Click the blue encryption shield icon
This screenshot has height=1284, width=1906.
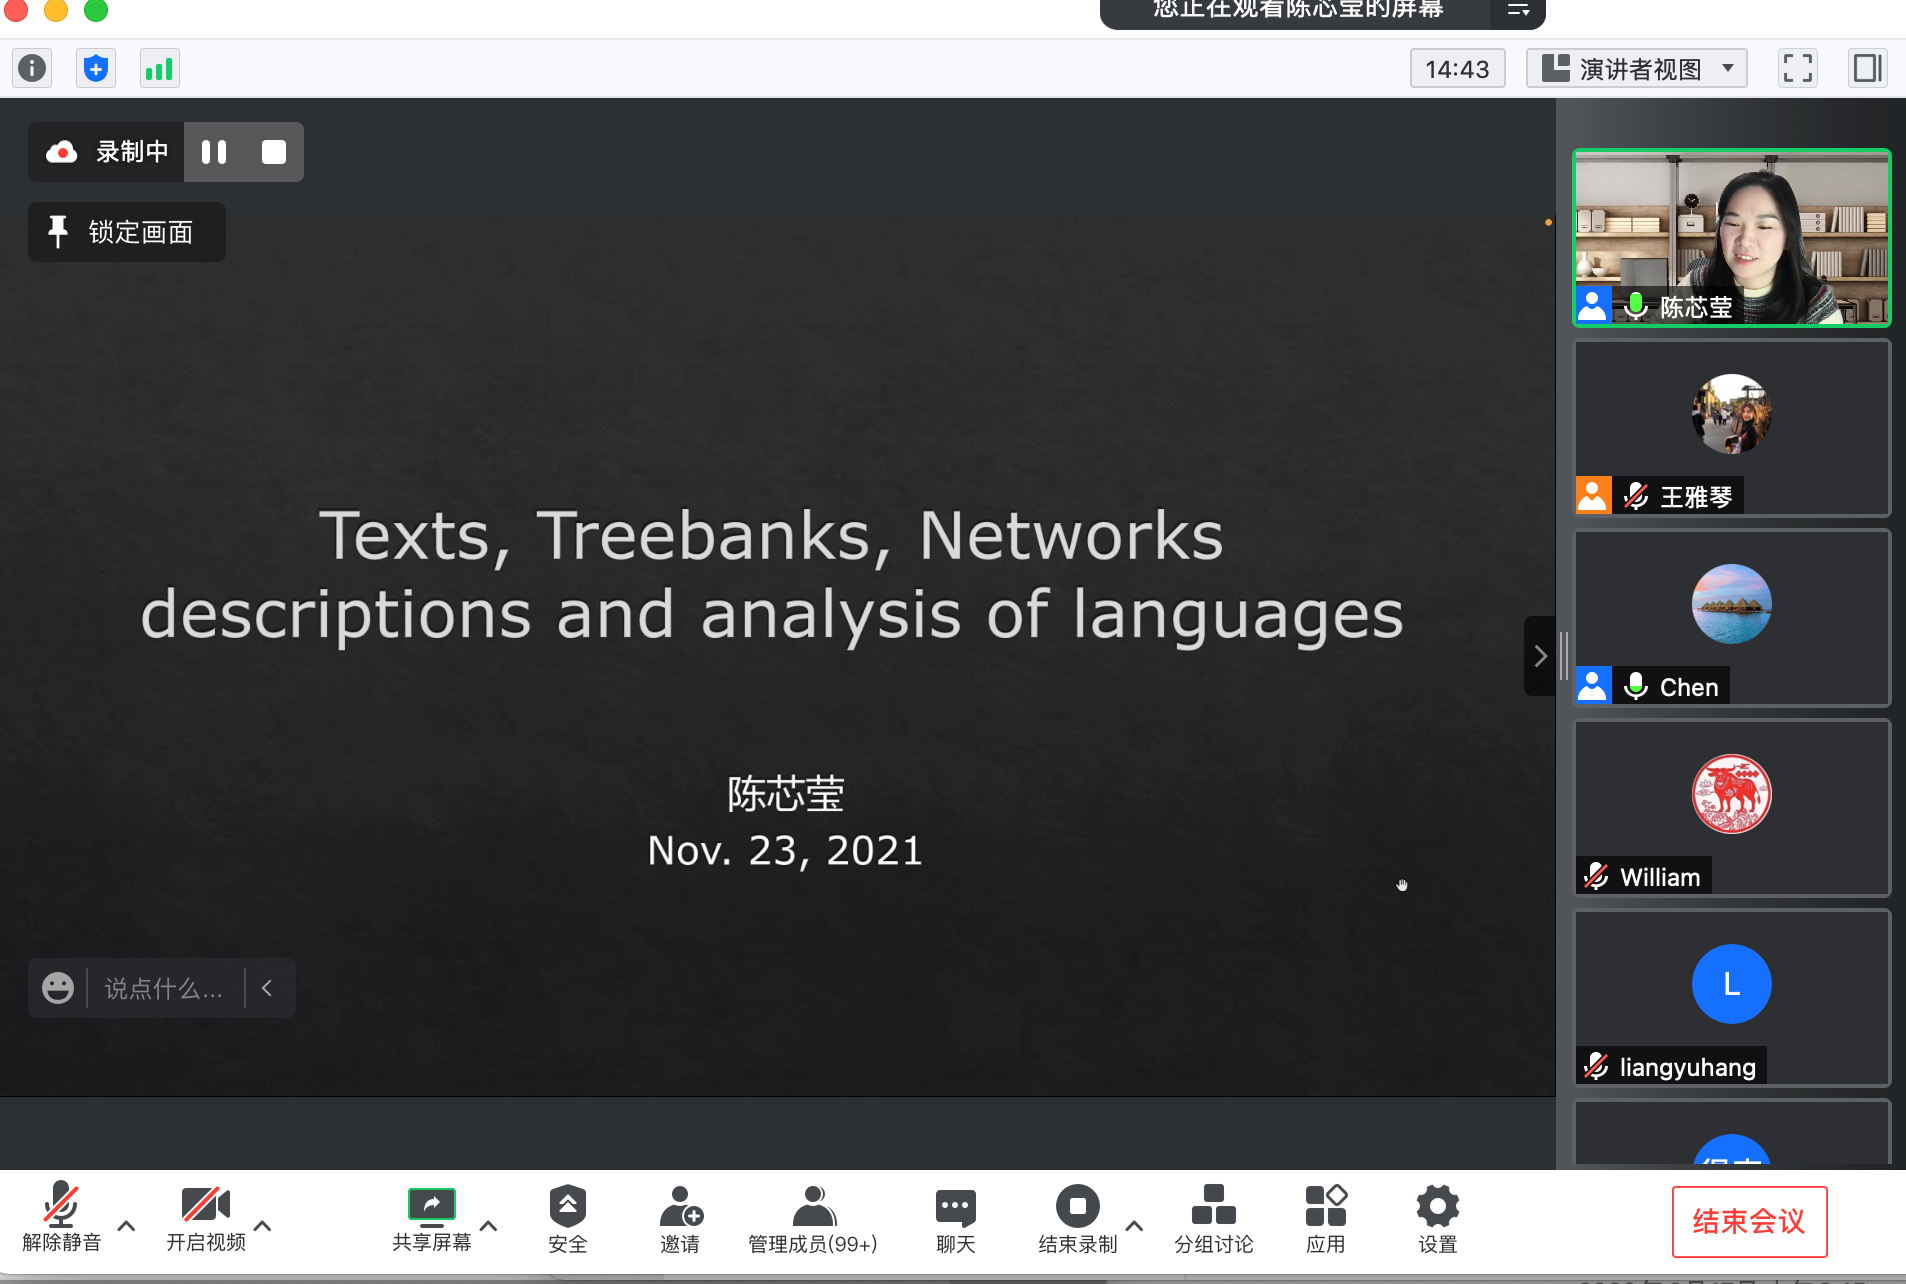tap(96, 68)
